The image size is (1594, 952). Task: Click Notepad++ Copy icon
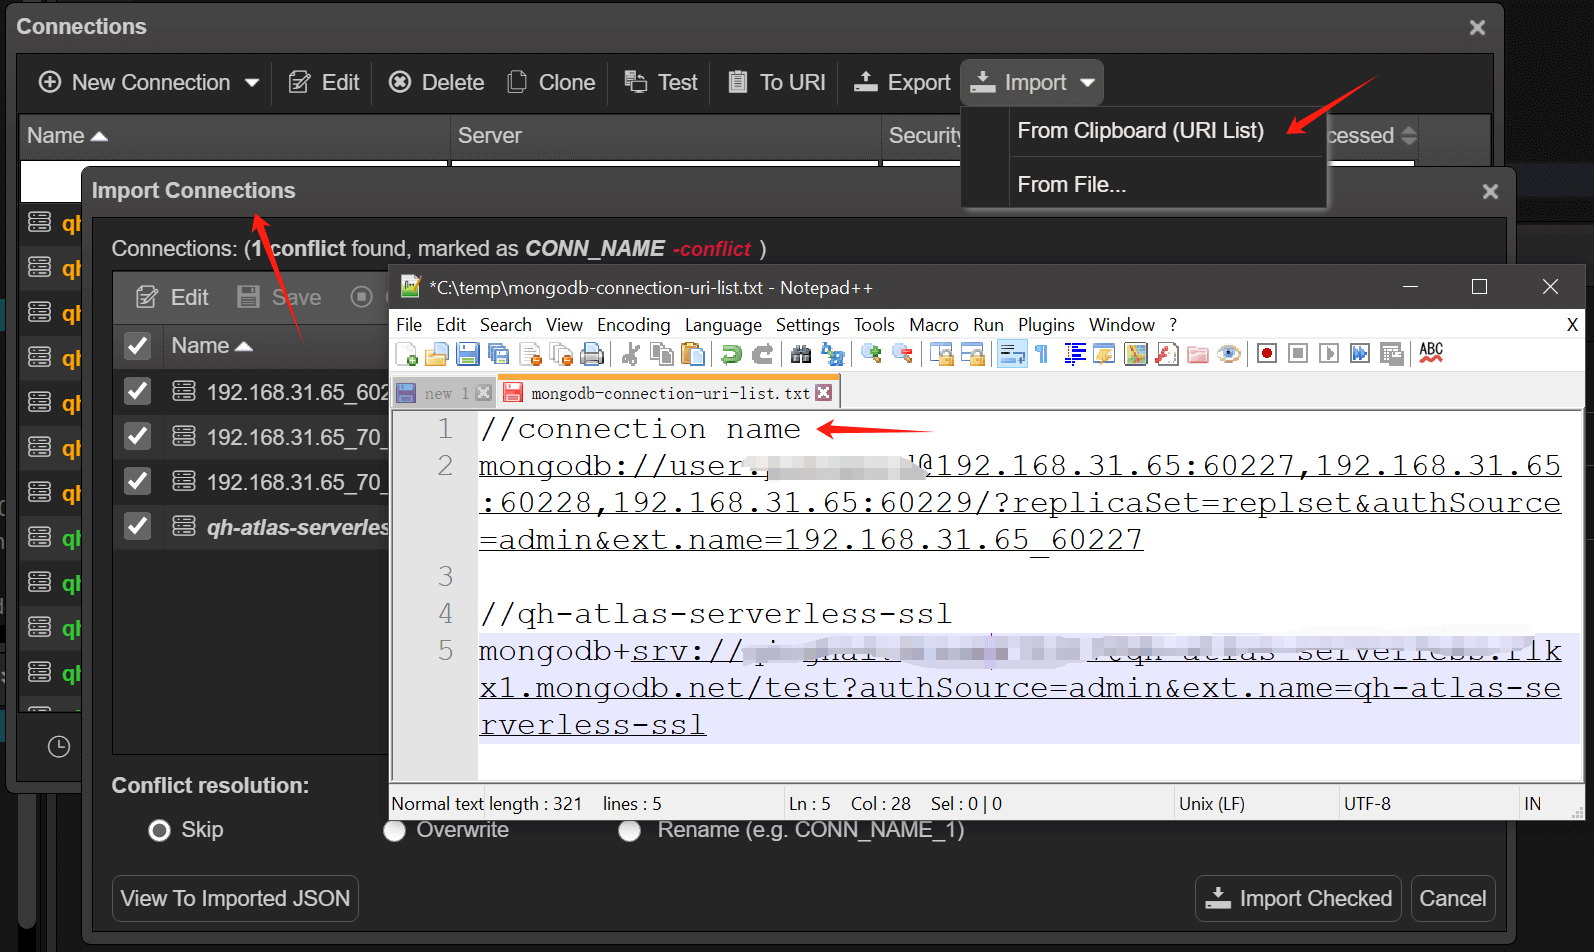(x=661, y=354)
